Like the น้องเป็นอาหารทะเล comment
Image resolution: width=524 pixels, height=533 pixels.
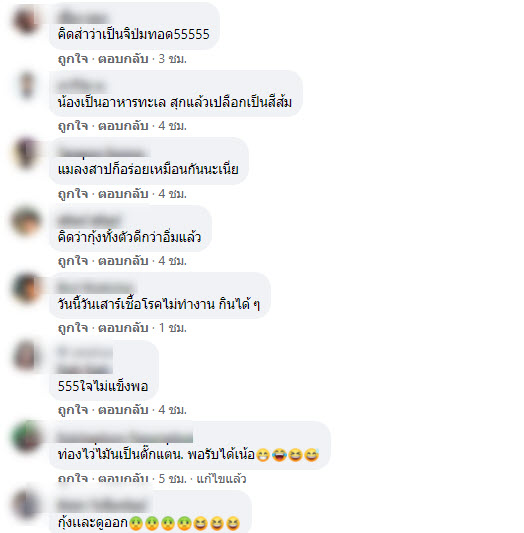point(73,126)
